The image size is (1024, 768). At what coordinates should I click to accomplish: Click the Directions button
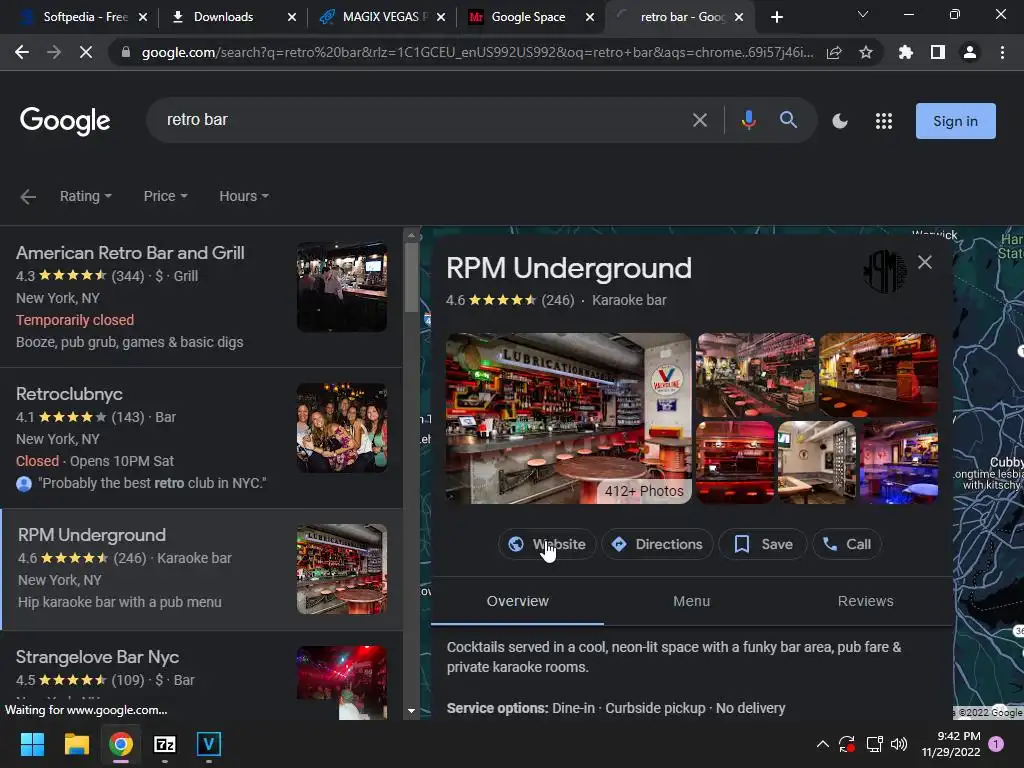tap(657, 544)
